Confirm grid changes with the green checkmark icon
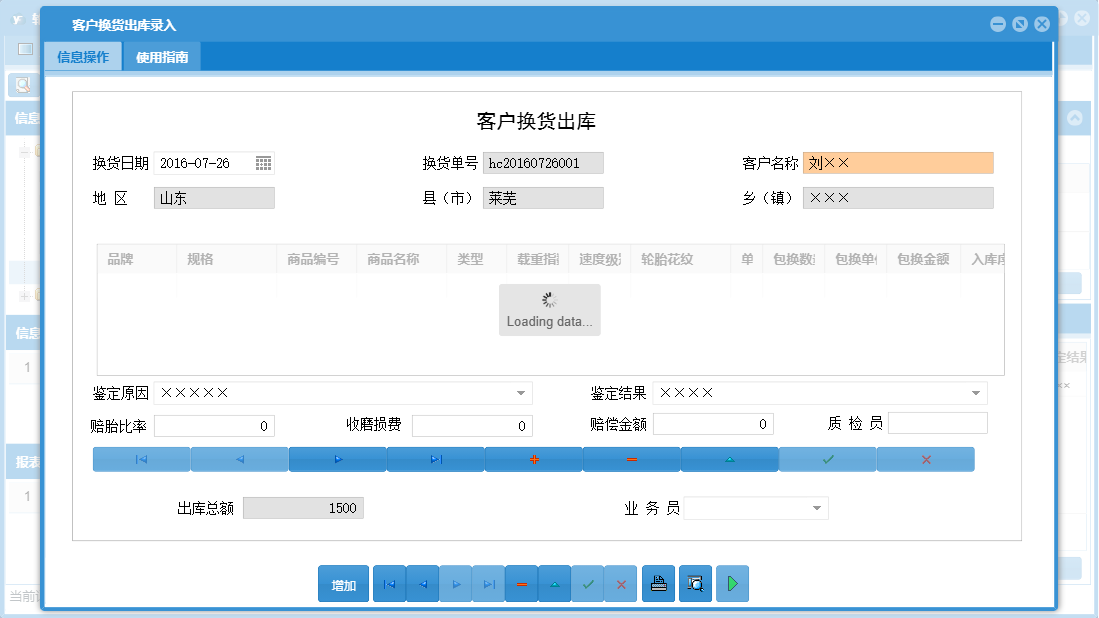 coord(827,459)
